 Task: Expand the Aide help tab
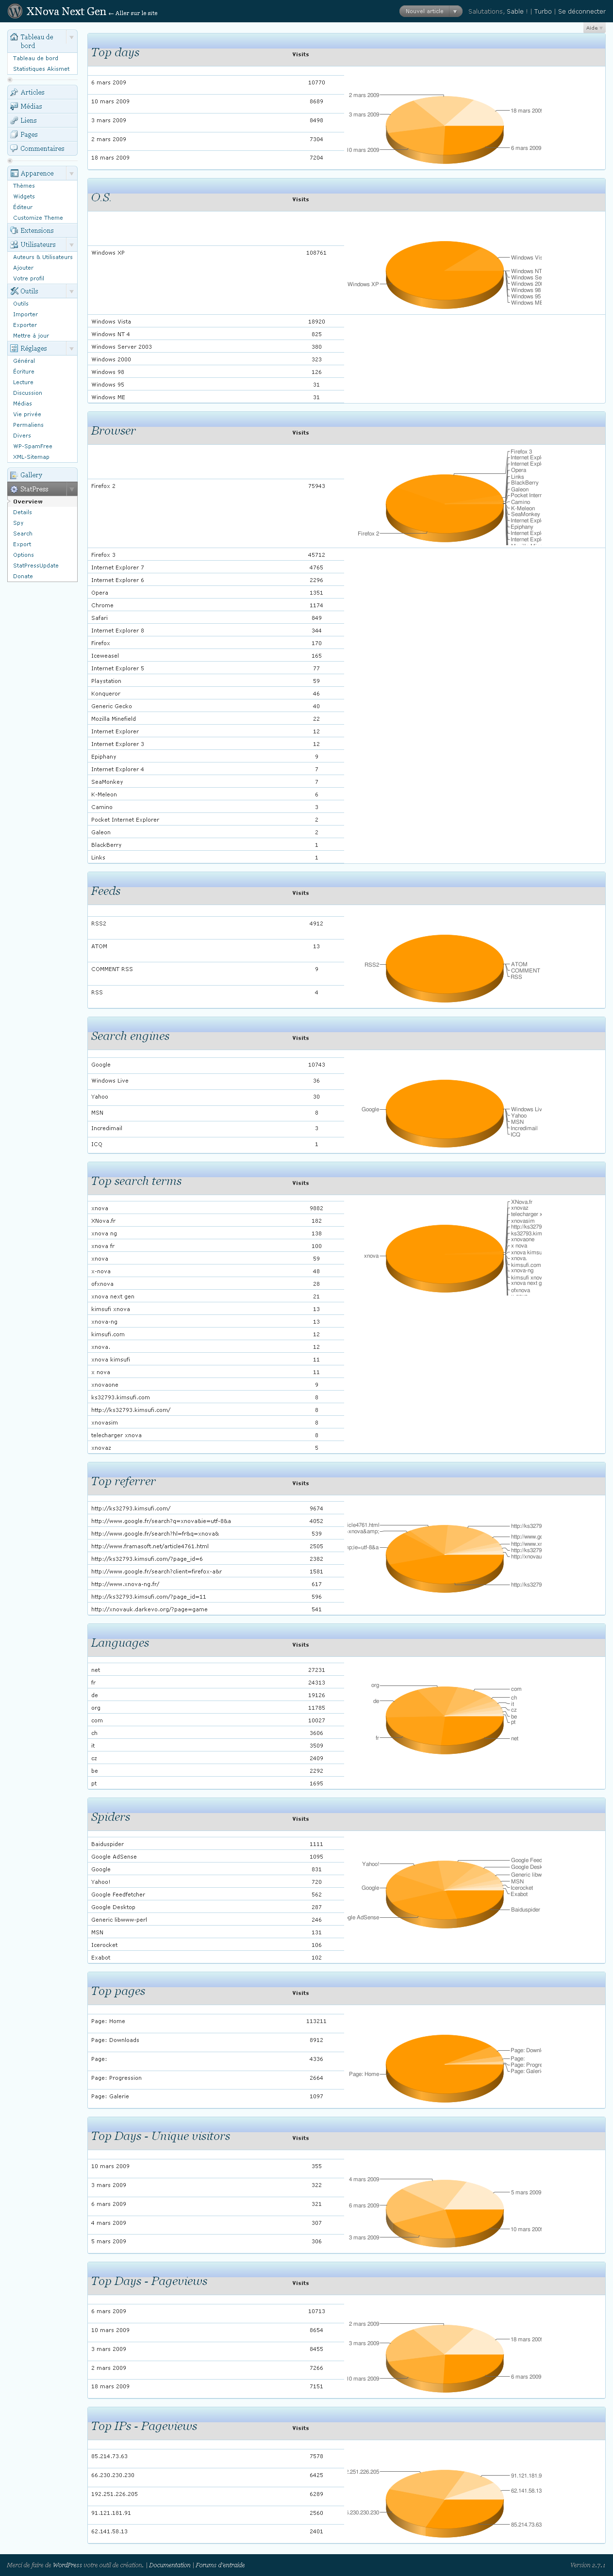(594, 28)
